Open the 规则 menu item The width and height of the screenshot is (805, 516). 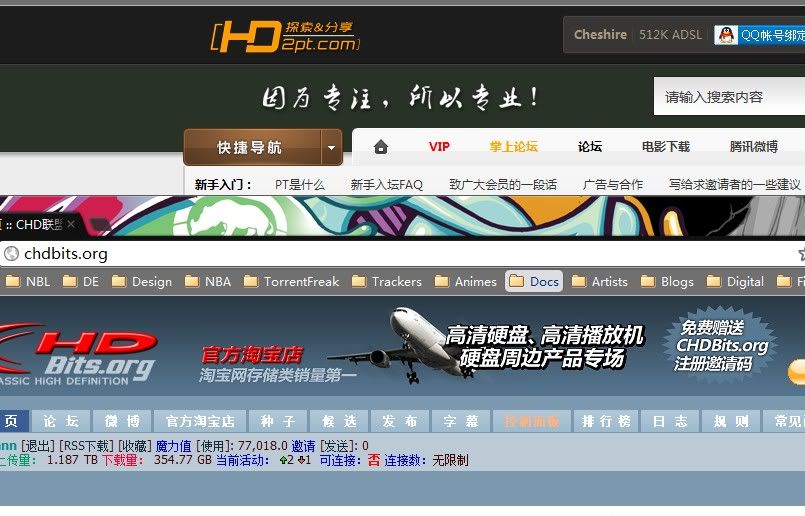coord(731,421)
